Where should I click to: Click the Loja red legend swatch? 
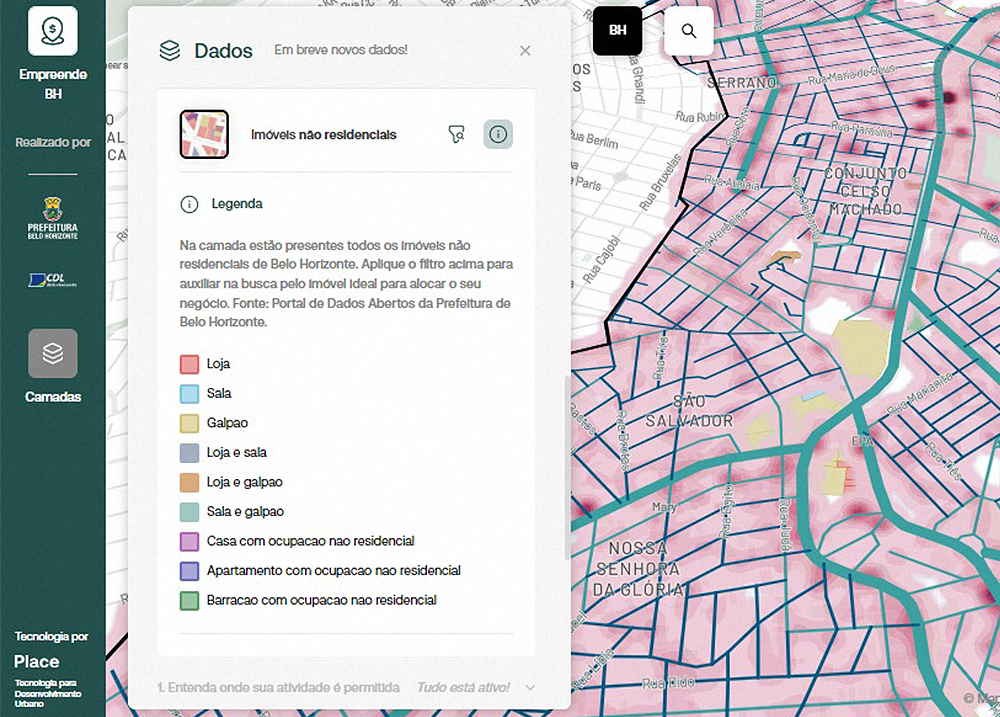coord(190,364)
